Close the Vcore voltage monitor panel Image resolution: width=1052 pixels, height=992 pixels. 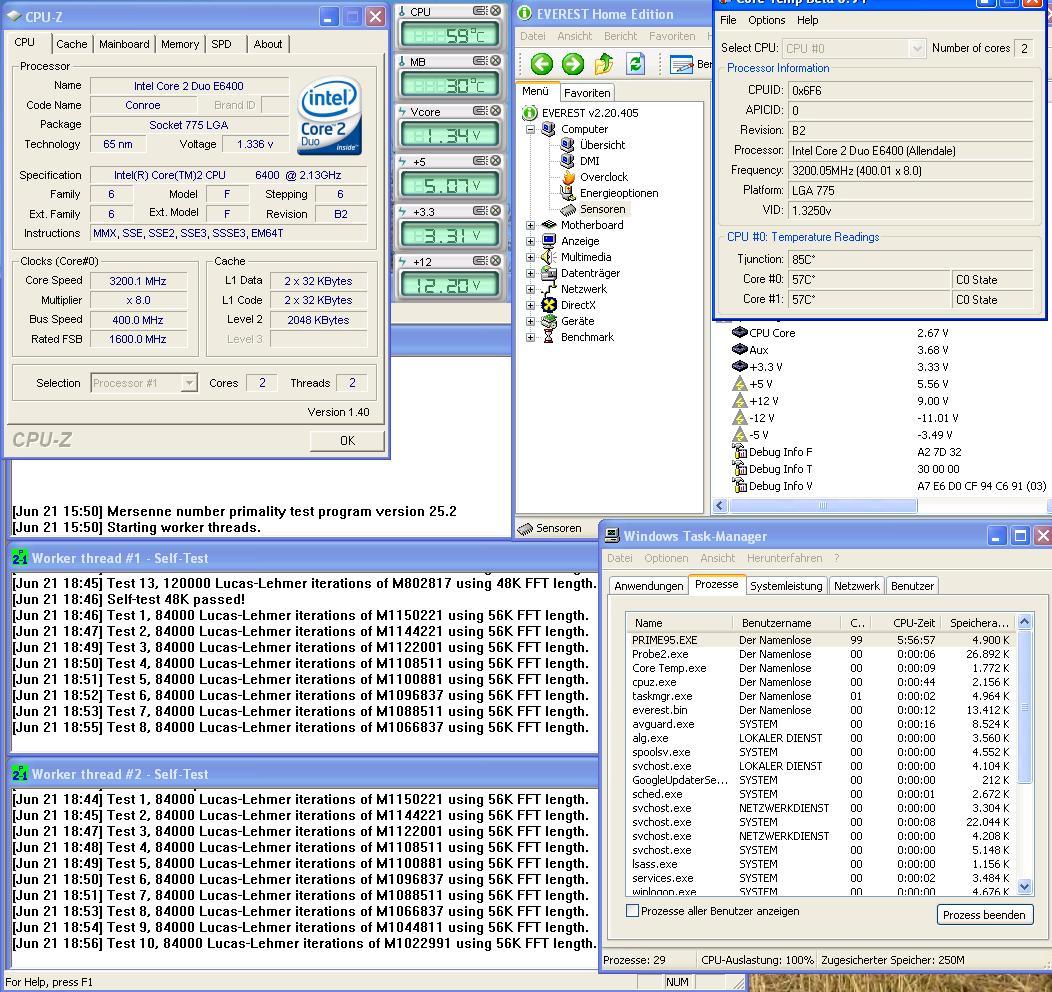pos(495,111)
